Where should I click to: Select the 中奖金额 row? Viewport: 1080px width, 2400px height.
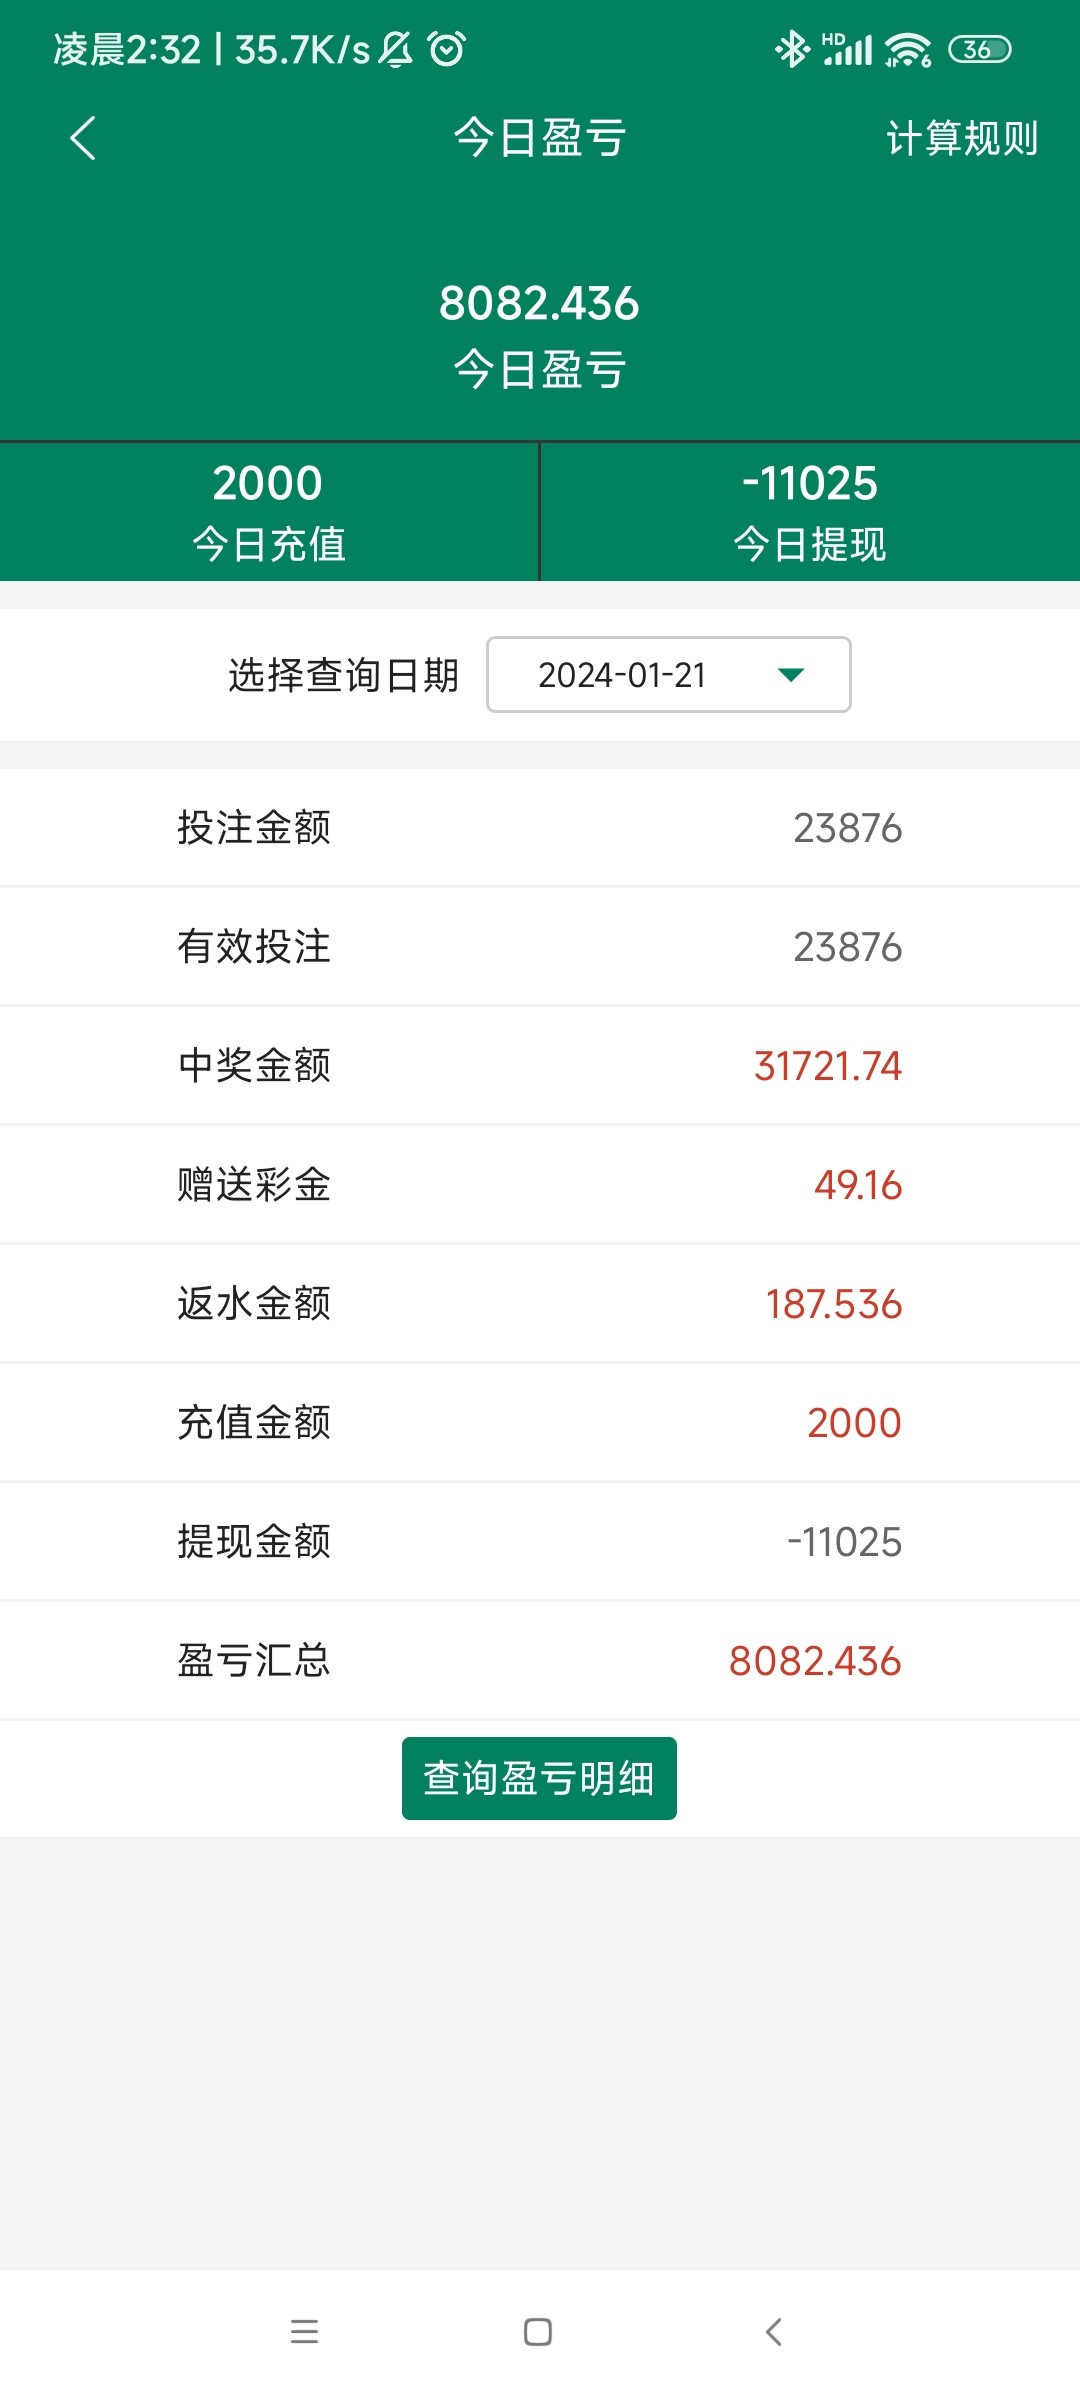(x=540, y=1066)
